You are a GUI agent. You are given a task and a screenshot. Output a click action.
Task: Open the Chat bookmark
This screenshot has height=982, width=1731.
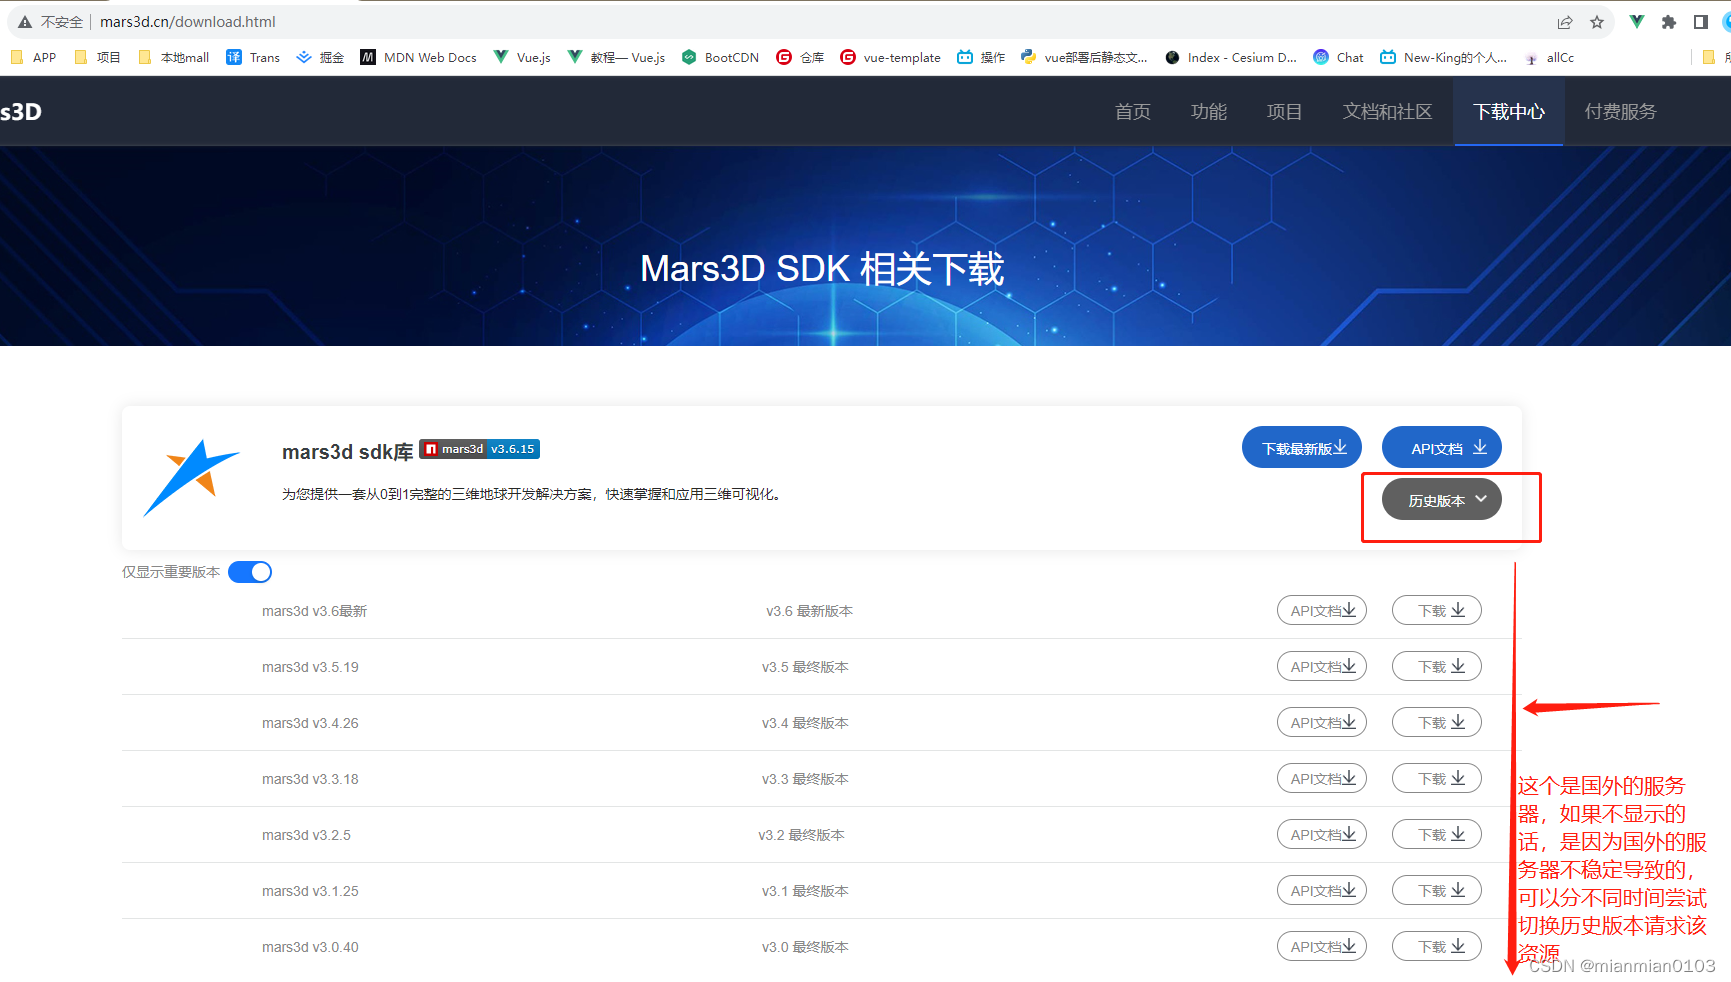tap(1339, 58)
